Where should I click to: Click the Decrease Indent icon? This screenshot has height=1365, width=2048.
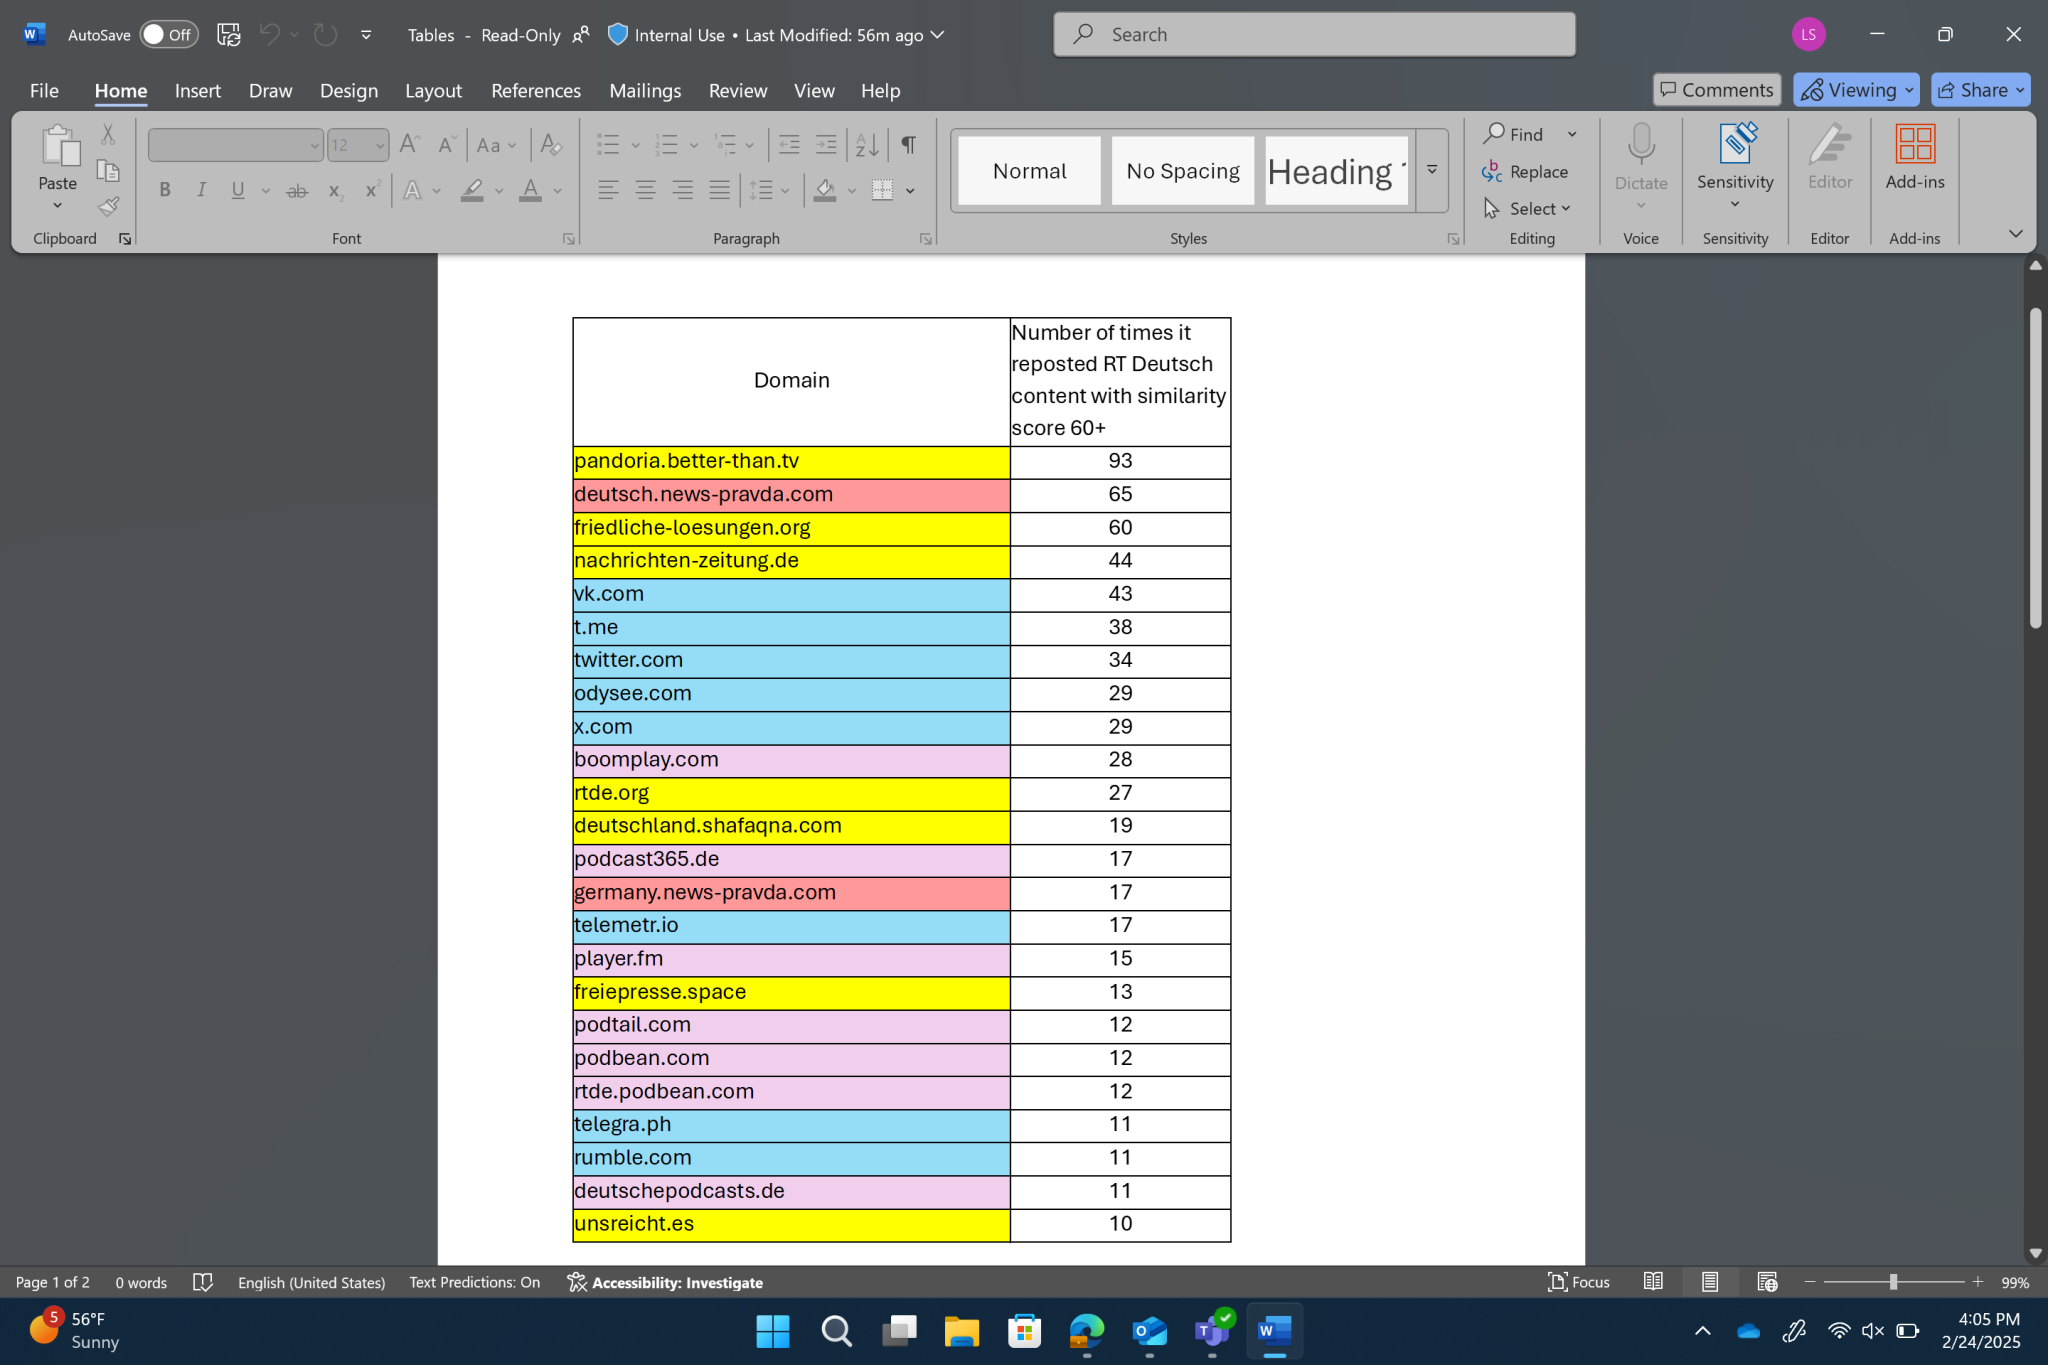click(789, 145)
